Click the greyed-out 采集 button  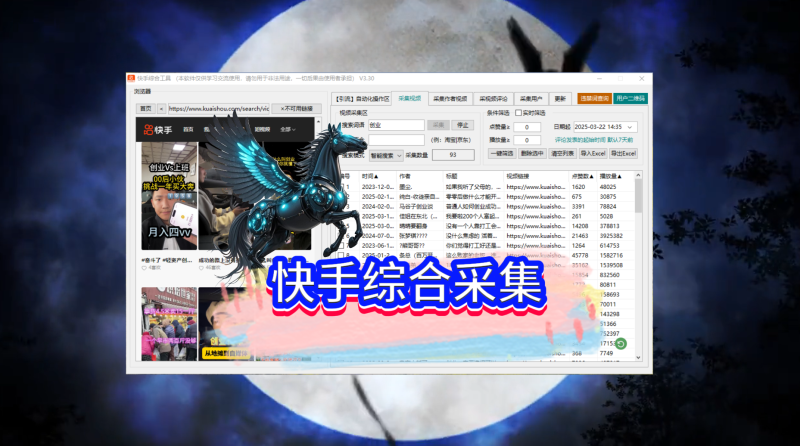pyautogui.click(x=438, y=125)
